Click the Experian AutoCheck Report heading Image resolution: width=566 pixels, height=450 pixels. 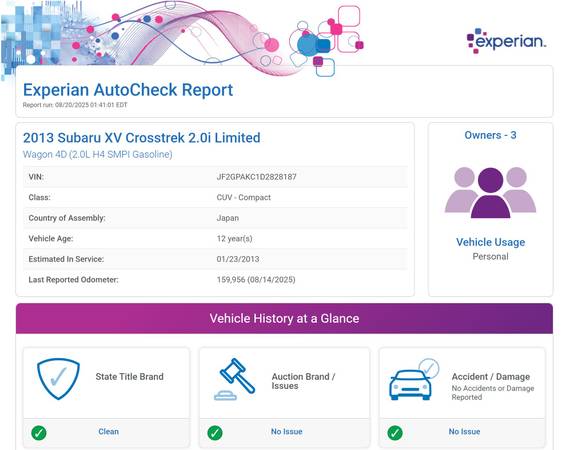(128, 90)
